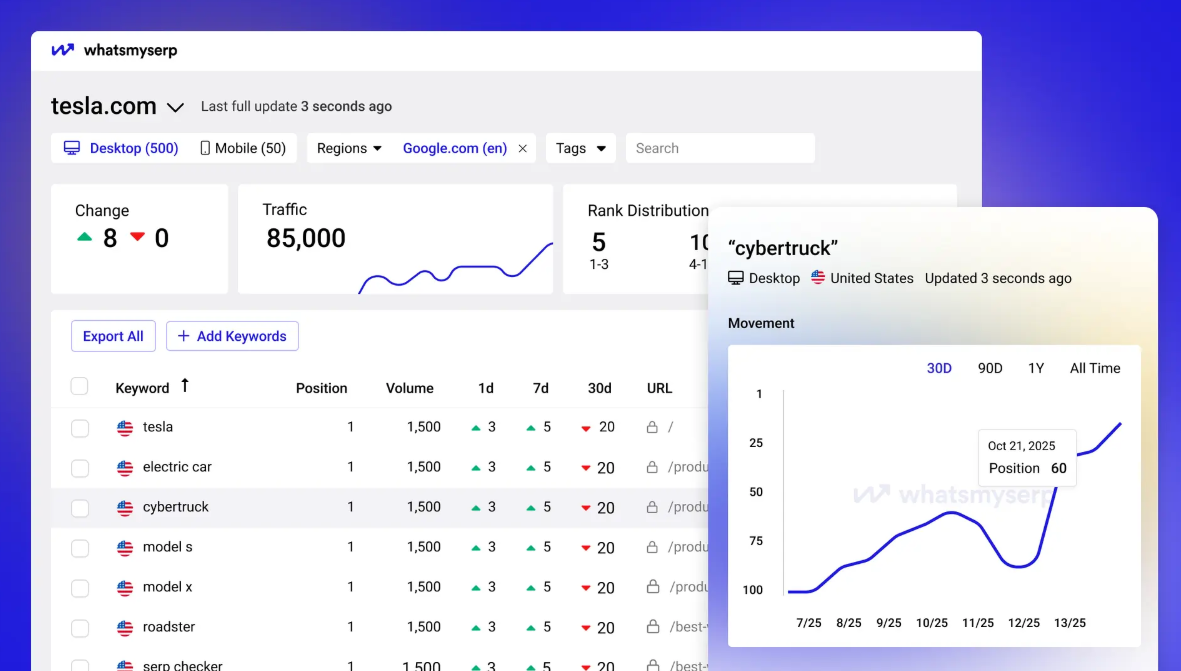Switch chart to the 90D range tab
Screen dimensions: 1181x671
pos(990,368)
